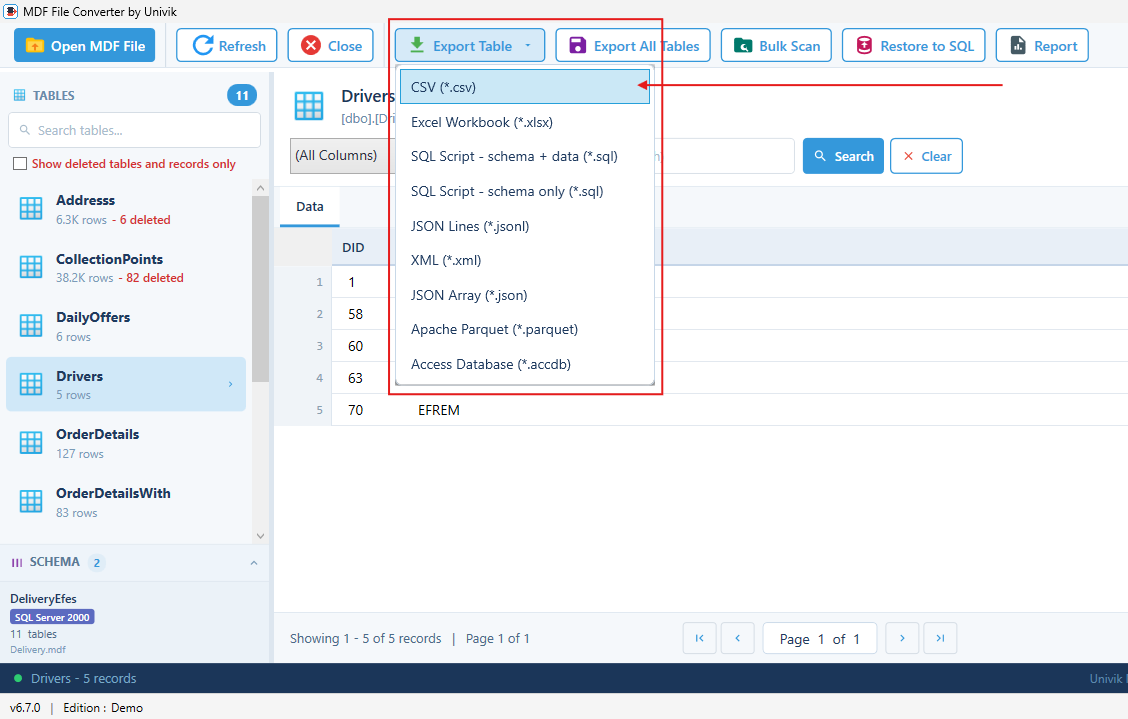
Task: Click the large Drivers header table icon
Action: (309, 106)
